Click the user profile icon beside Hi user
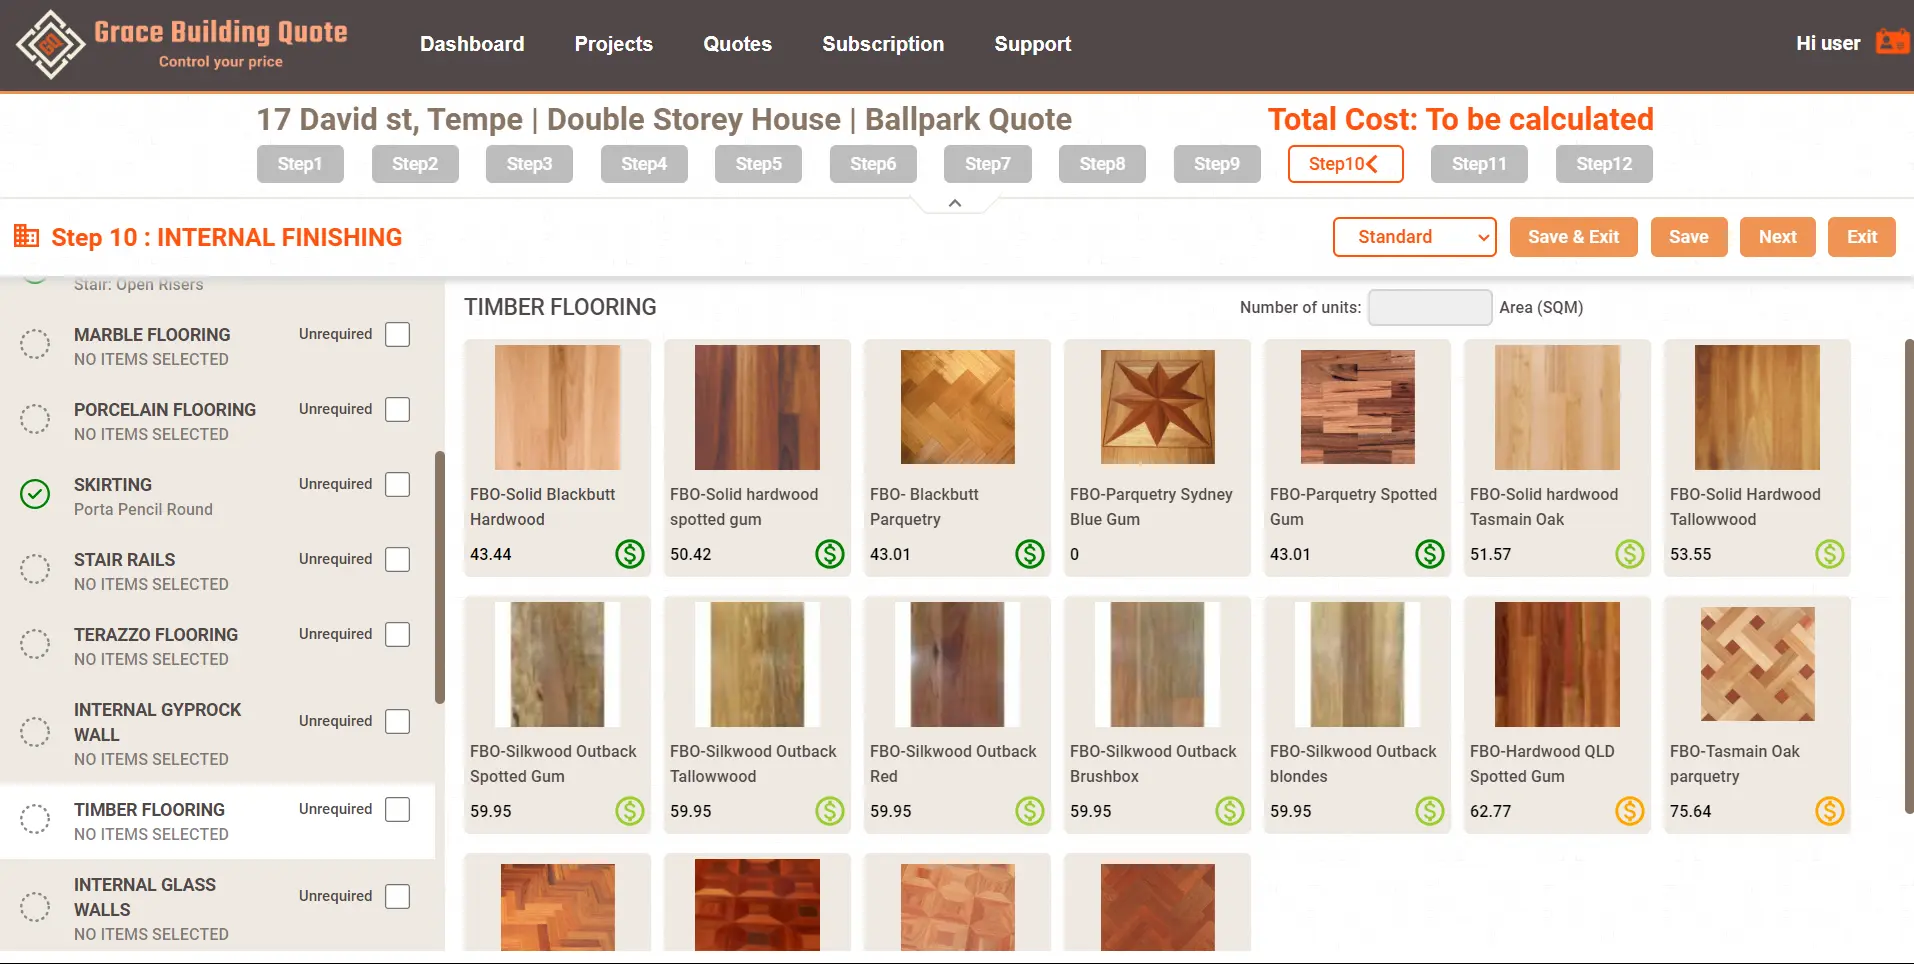Viewport: 1914px width, 964px height. 1891,43
